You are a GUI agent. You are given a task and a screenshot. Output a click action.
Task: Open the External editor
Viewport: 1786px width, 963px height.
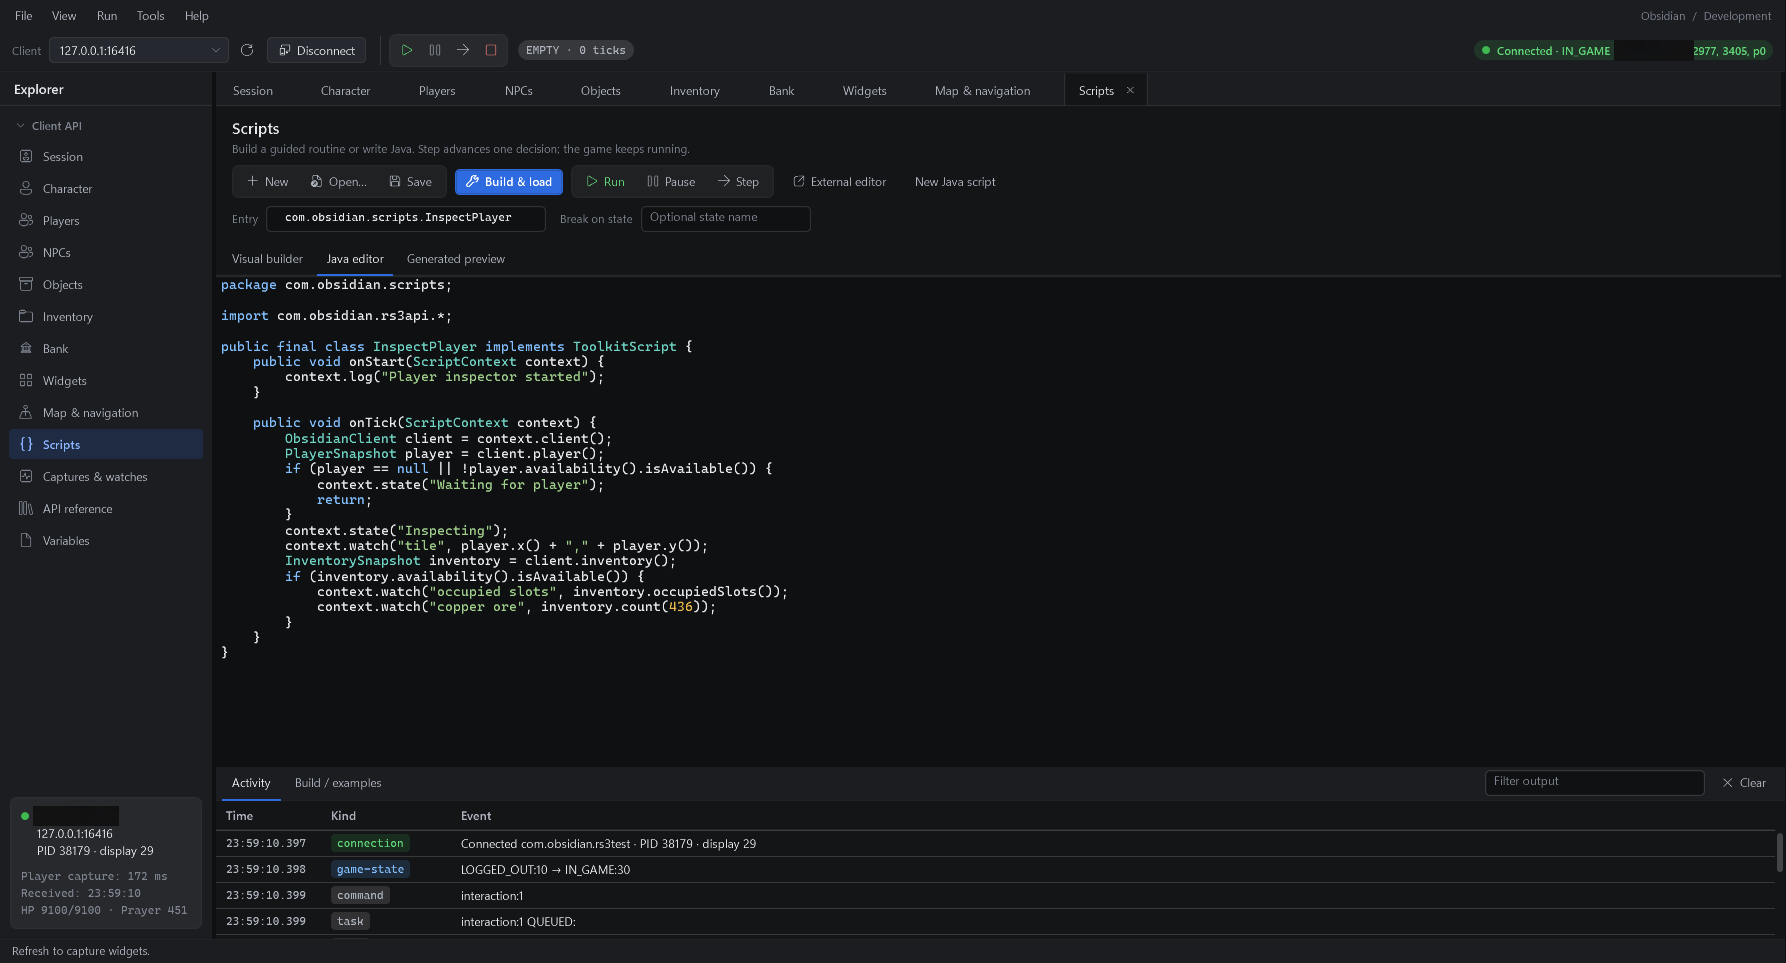pyautogui.click(x=840, y=182)
